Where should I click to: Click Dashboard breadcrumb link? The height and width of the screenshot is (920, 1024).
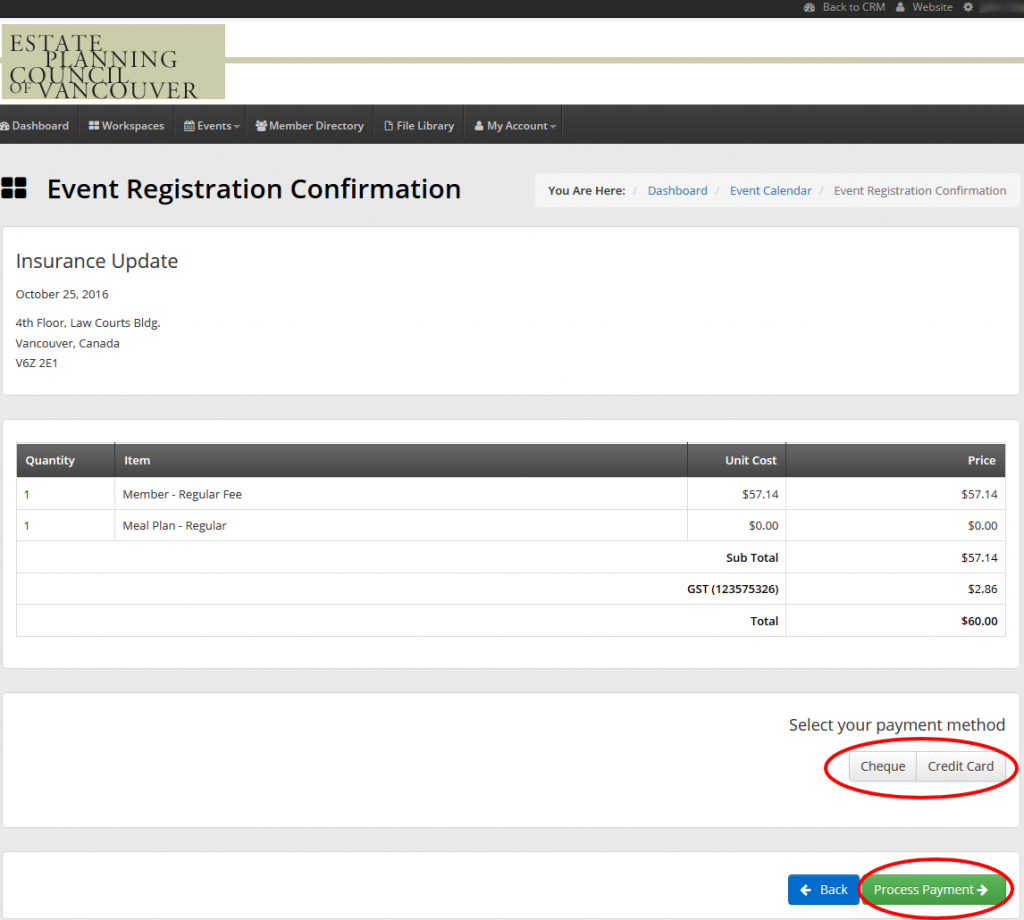(x=677, y=191)
